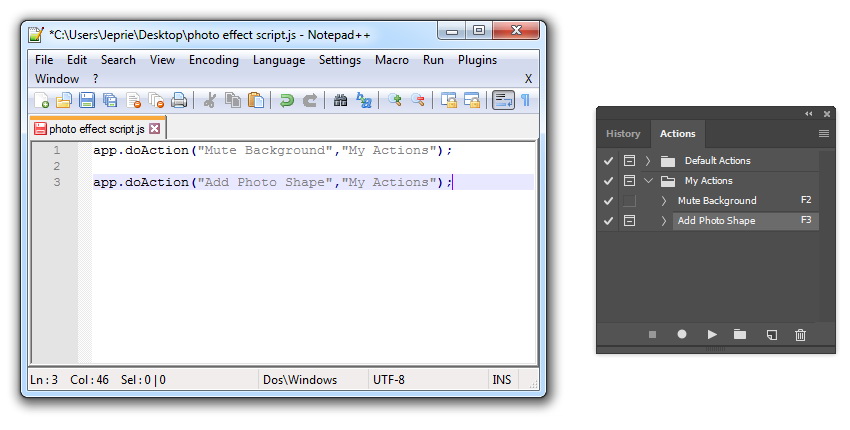The width and height of the screenshot is (850, 430).
Task: Toggle dialog box for Add Photo Shape
Action: coord(629,221)
